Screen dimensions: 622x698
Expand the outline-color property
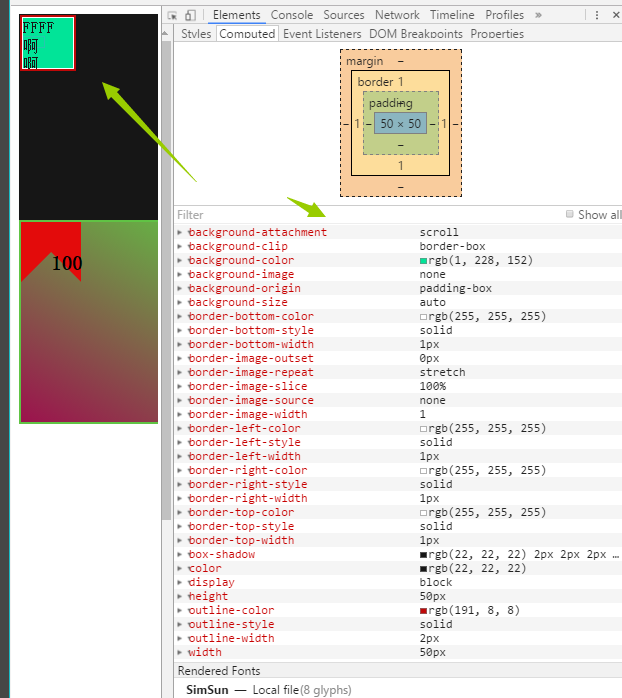click(179, 610)
